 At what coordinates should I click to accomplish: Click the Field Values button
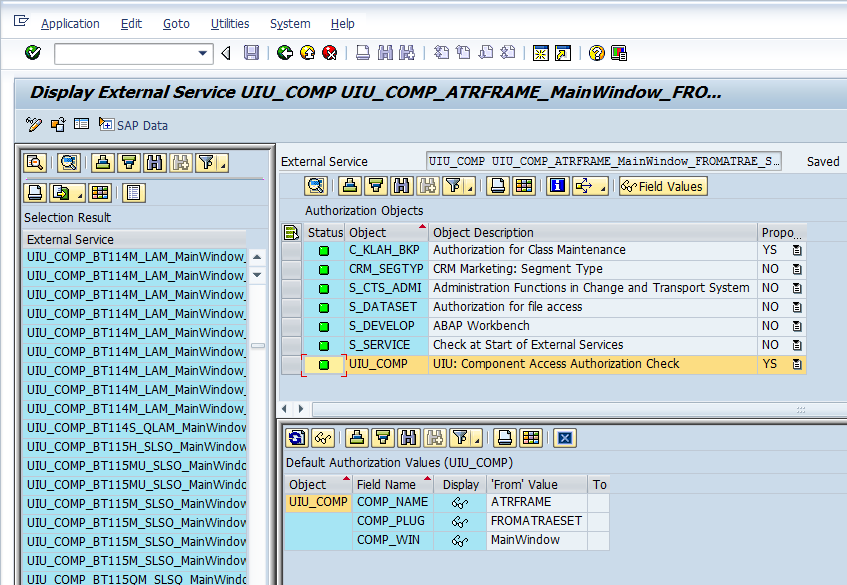coord(663,186)
